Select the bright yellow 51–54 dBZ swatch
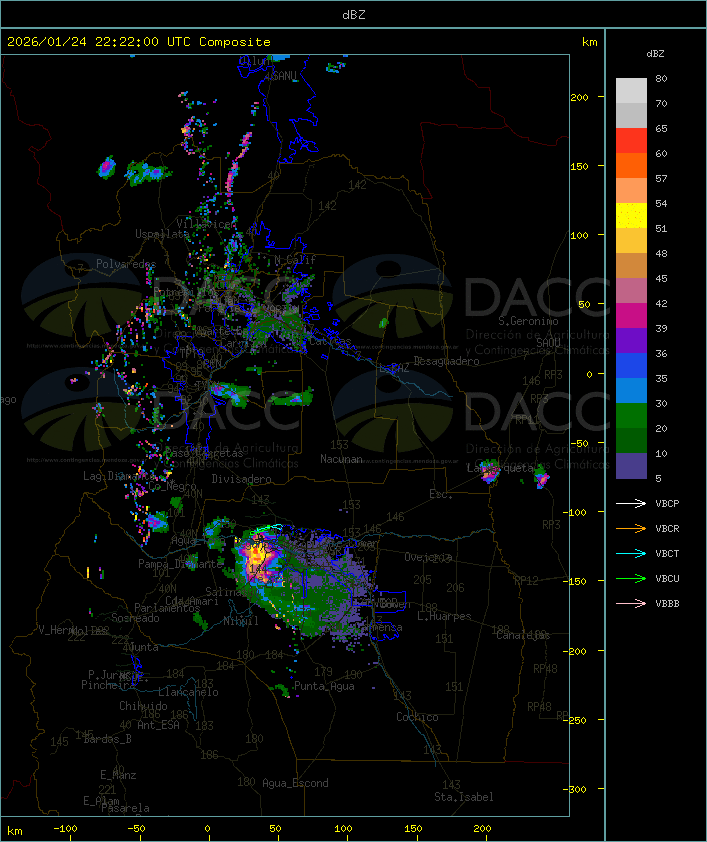 coord(631,216)
